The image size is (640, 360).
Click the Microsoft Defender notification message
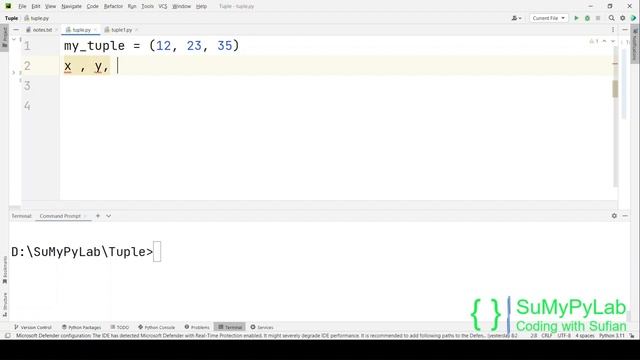pyautogui.click(x=267, y=336)
